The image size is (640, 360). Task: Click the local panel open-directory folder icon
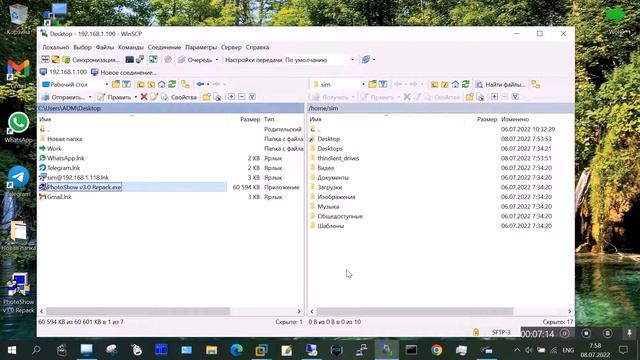pyautogui.click(x=116, y=84)
